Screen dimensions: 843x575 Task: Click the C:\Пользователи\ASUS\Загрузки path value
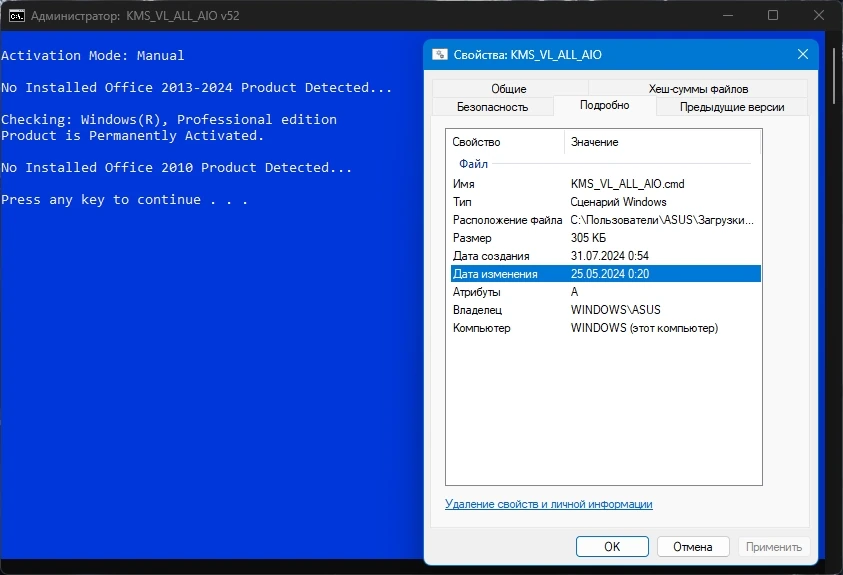[662, 220]
